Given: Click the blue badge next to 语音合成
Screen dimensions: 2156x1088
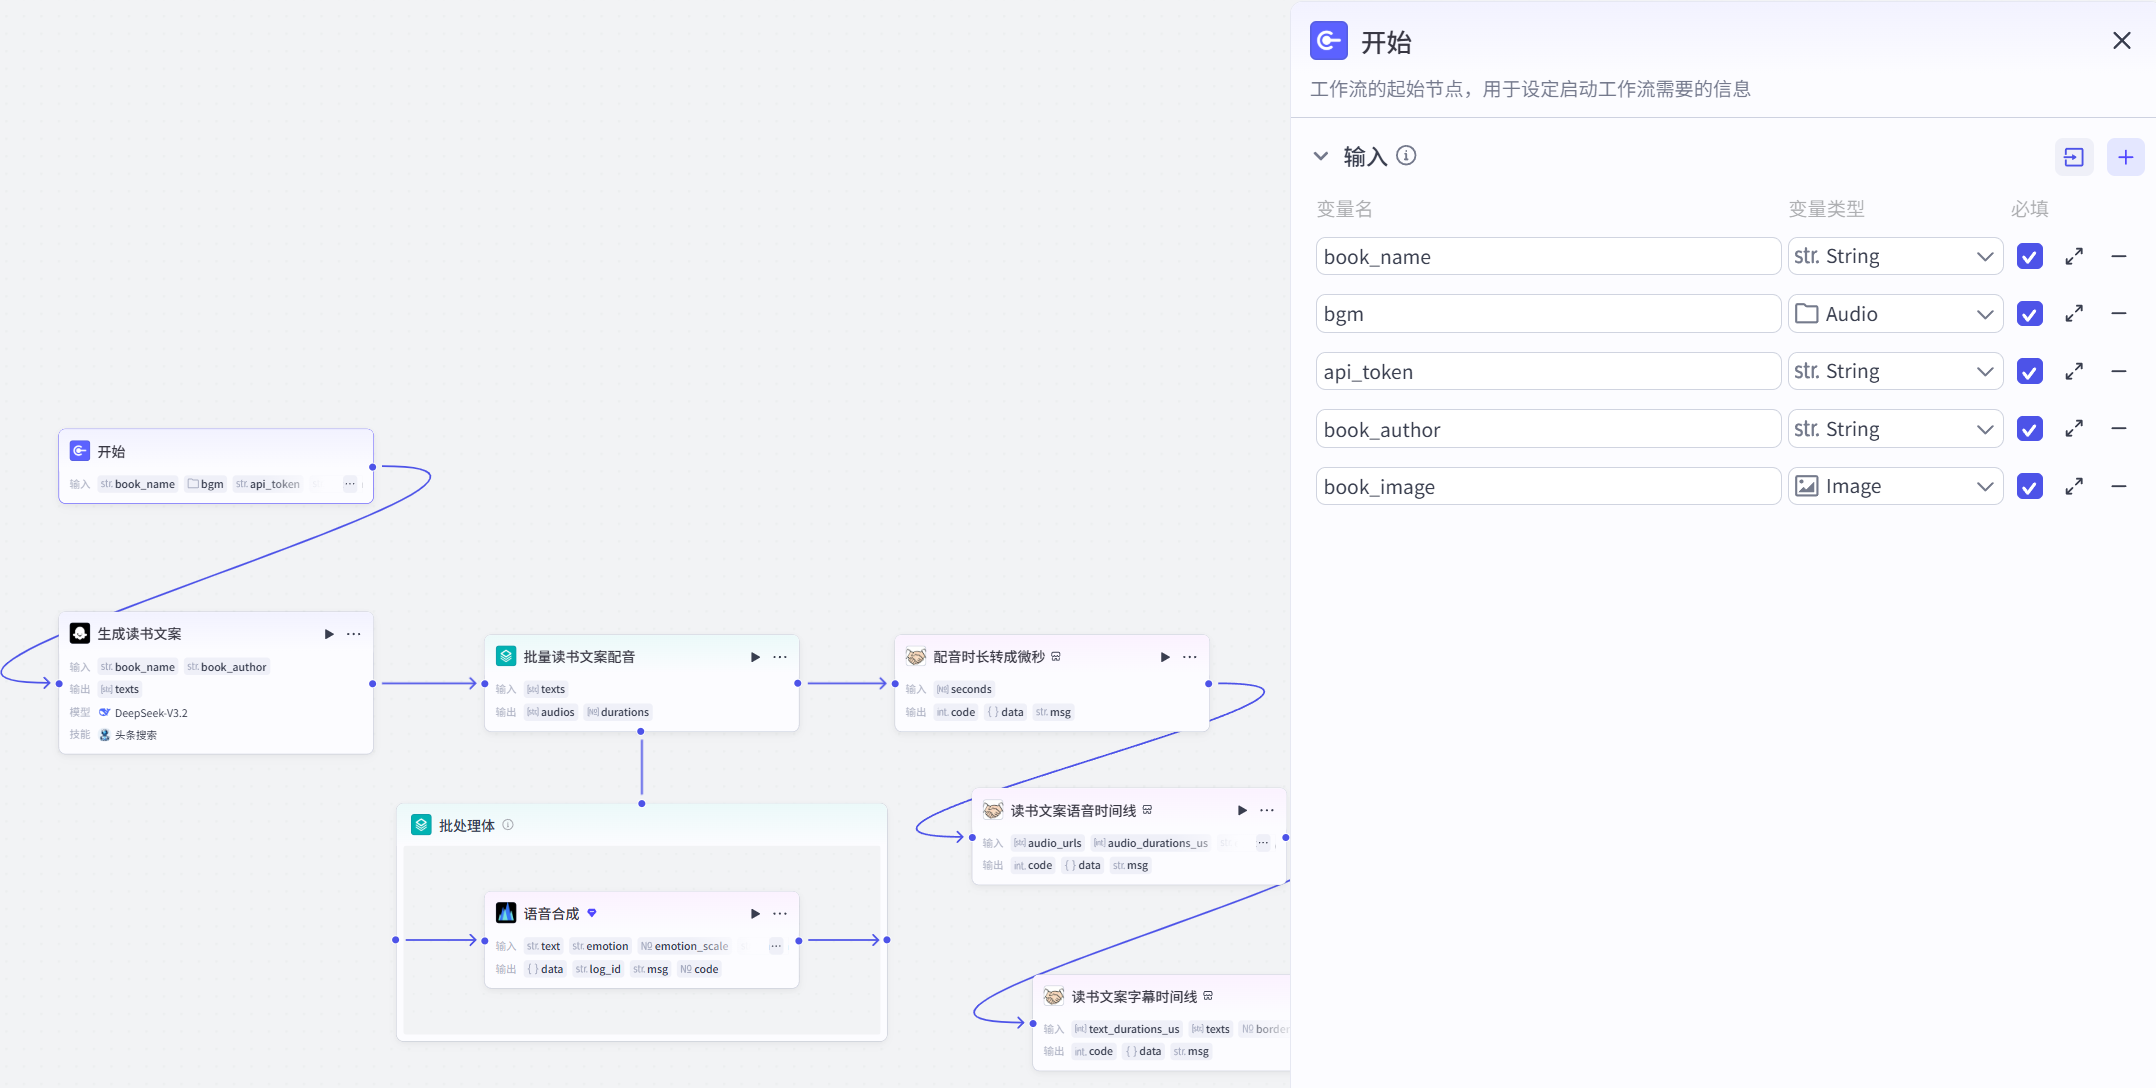Looking at the screenshot, I should click(592, 913).
